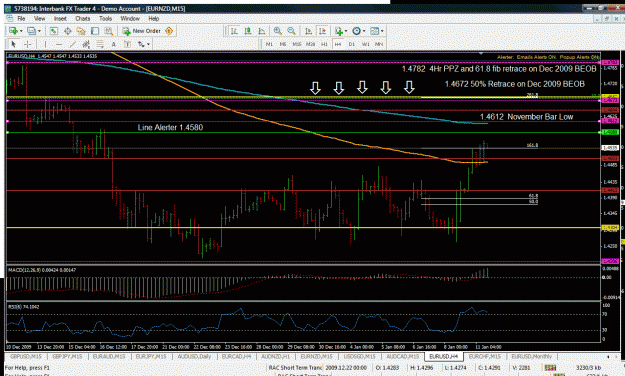
Task: Select the Cursor arrow tool
Action: tap(13, 44)
